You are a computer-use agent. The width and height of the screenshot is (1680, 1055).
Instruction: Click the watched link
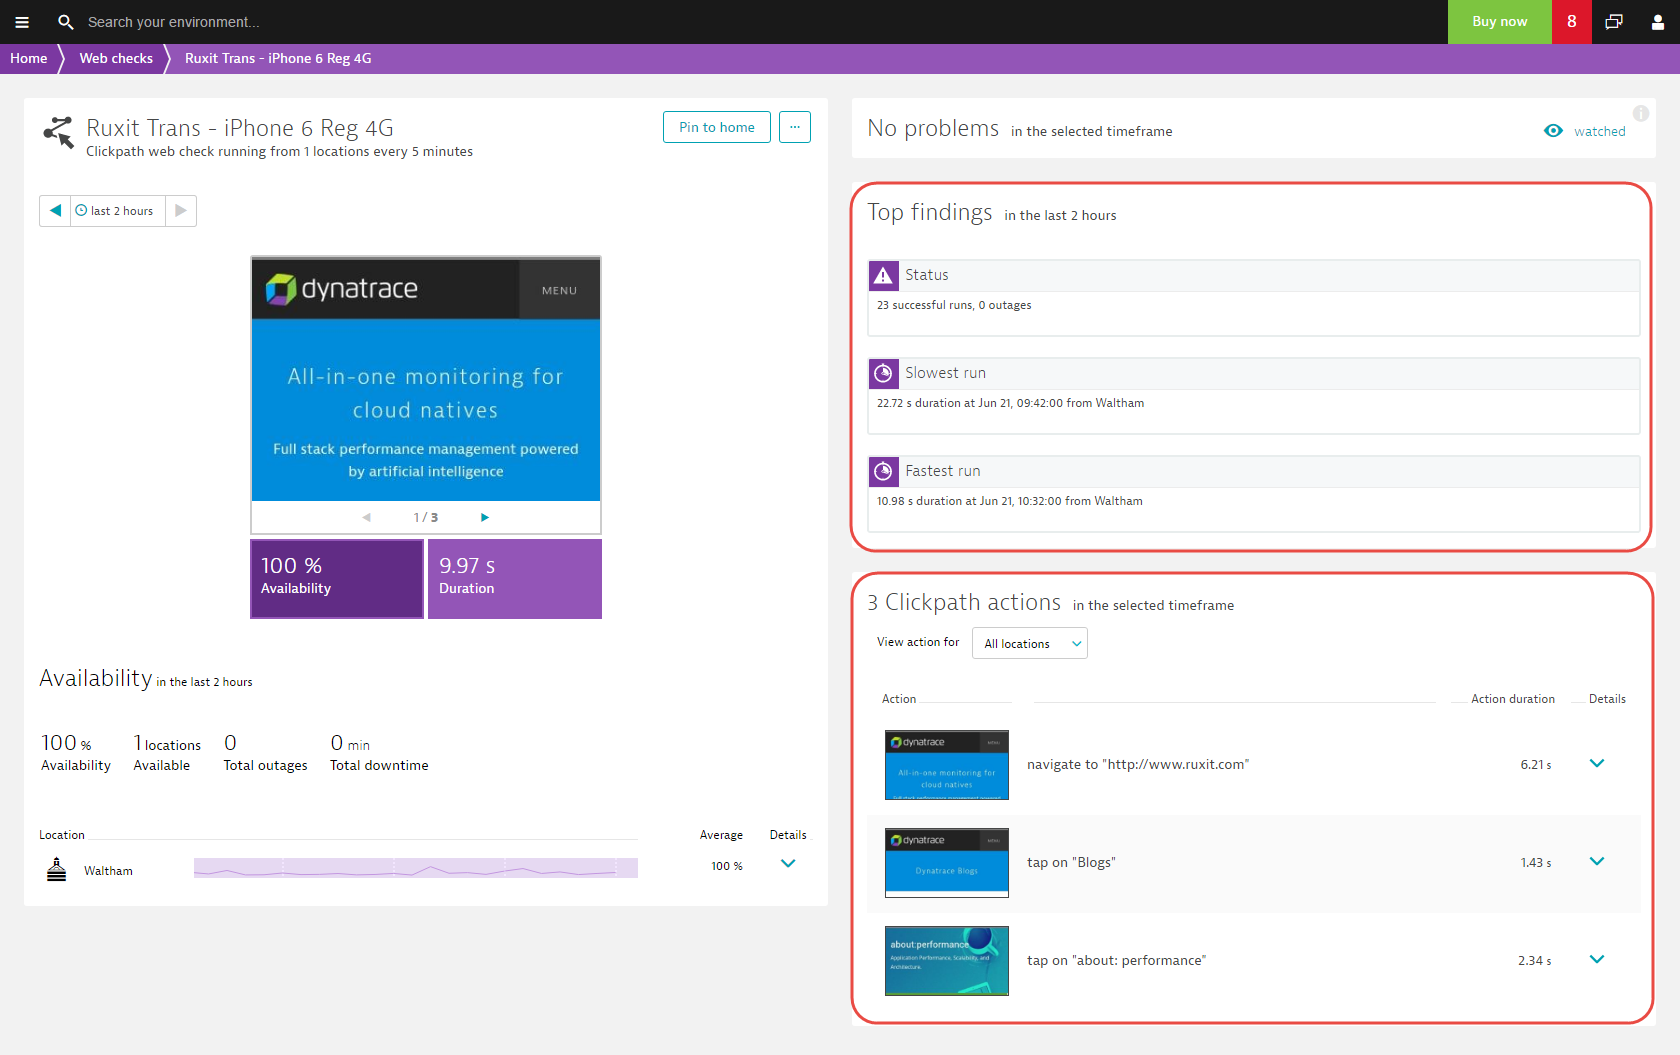pyautogui.click(x=1600, y=131)
